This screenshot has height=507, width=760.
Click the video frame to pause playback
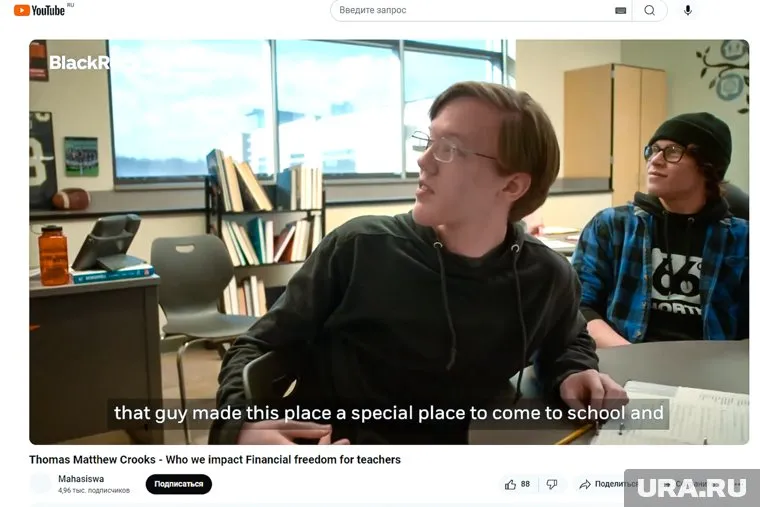click(x=389, y=241)
